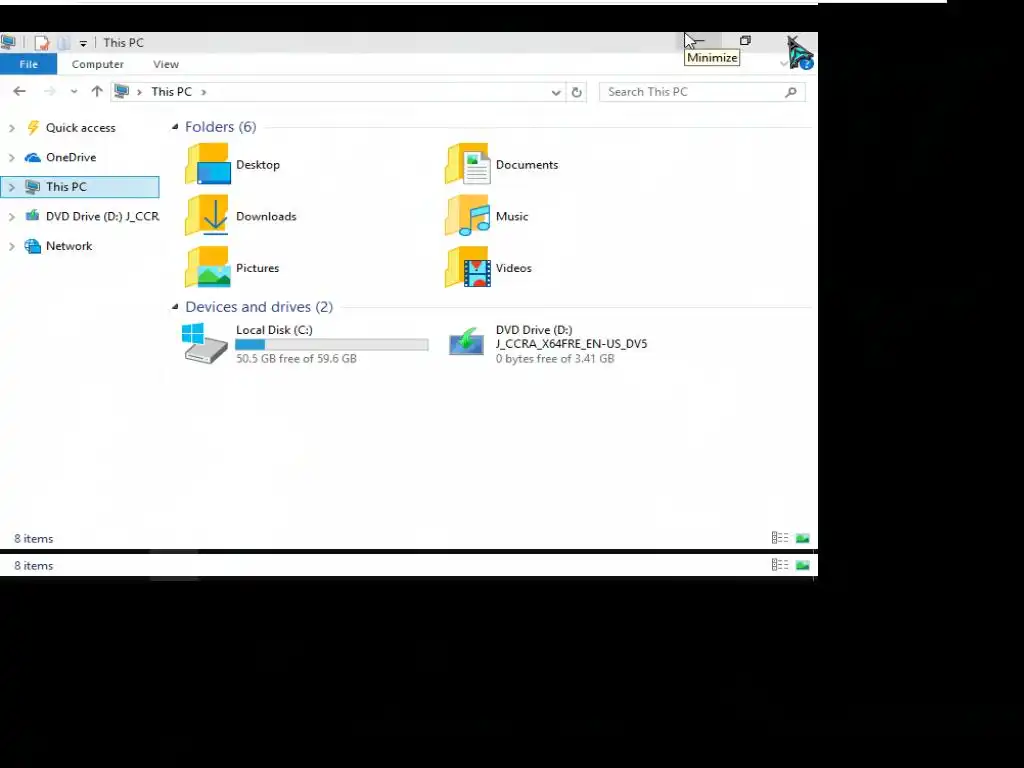
Task: Click the Quick access star icon
Action: coord(33,127)
